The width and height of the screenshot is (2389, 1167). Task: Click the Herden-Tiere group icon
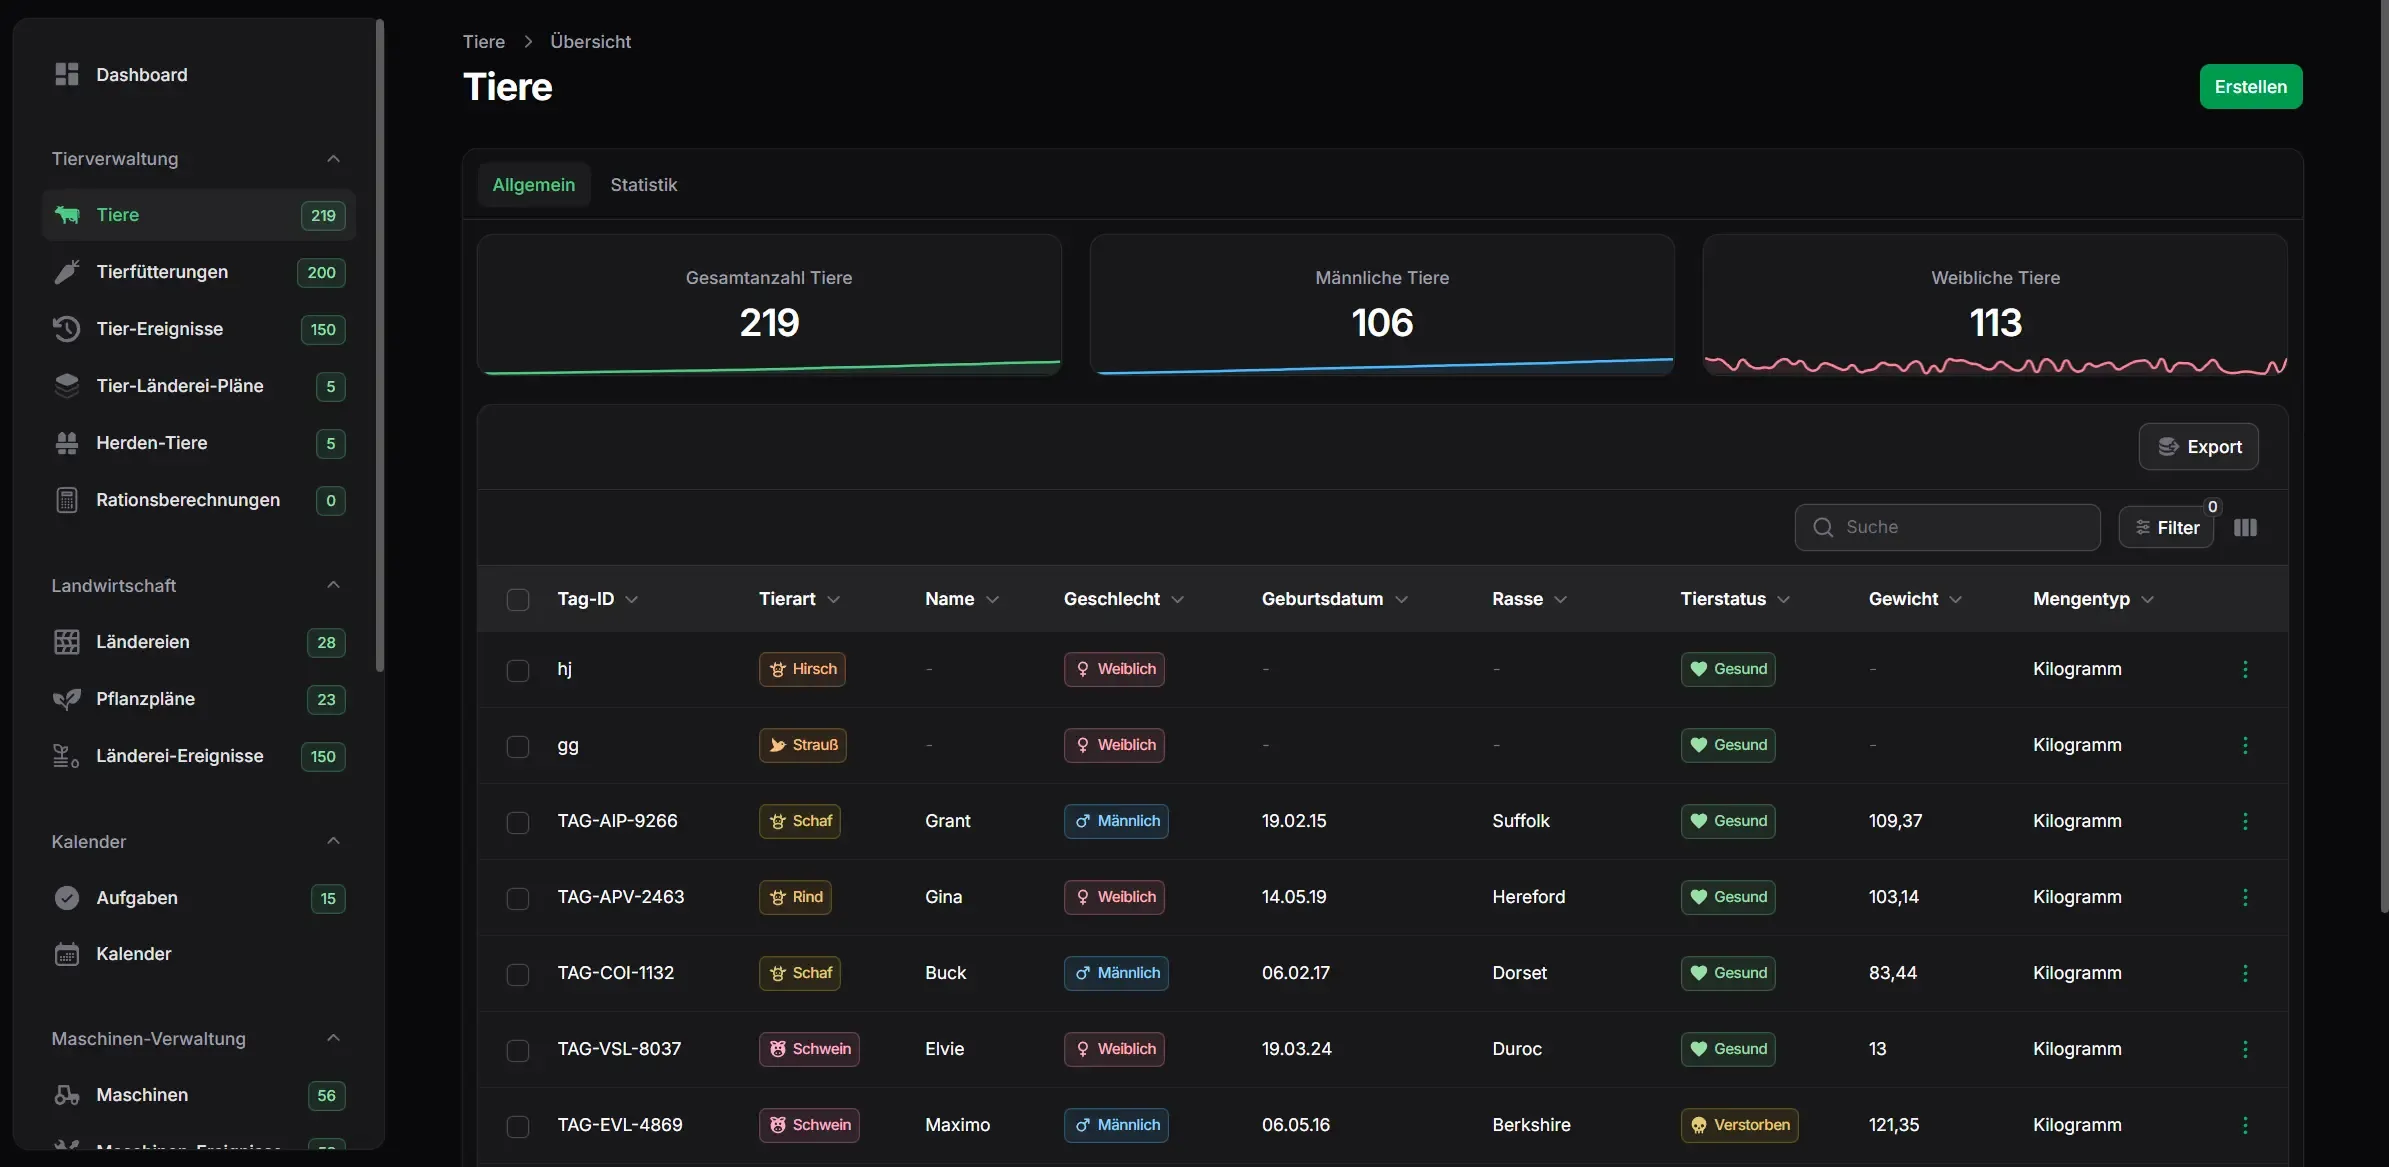point(66,443)
